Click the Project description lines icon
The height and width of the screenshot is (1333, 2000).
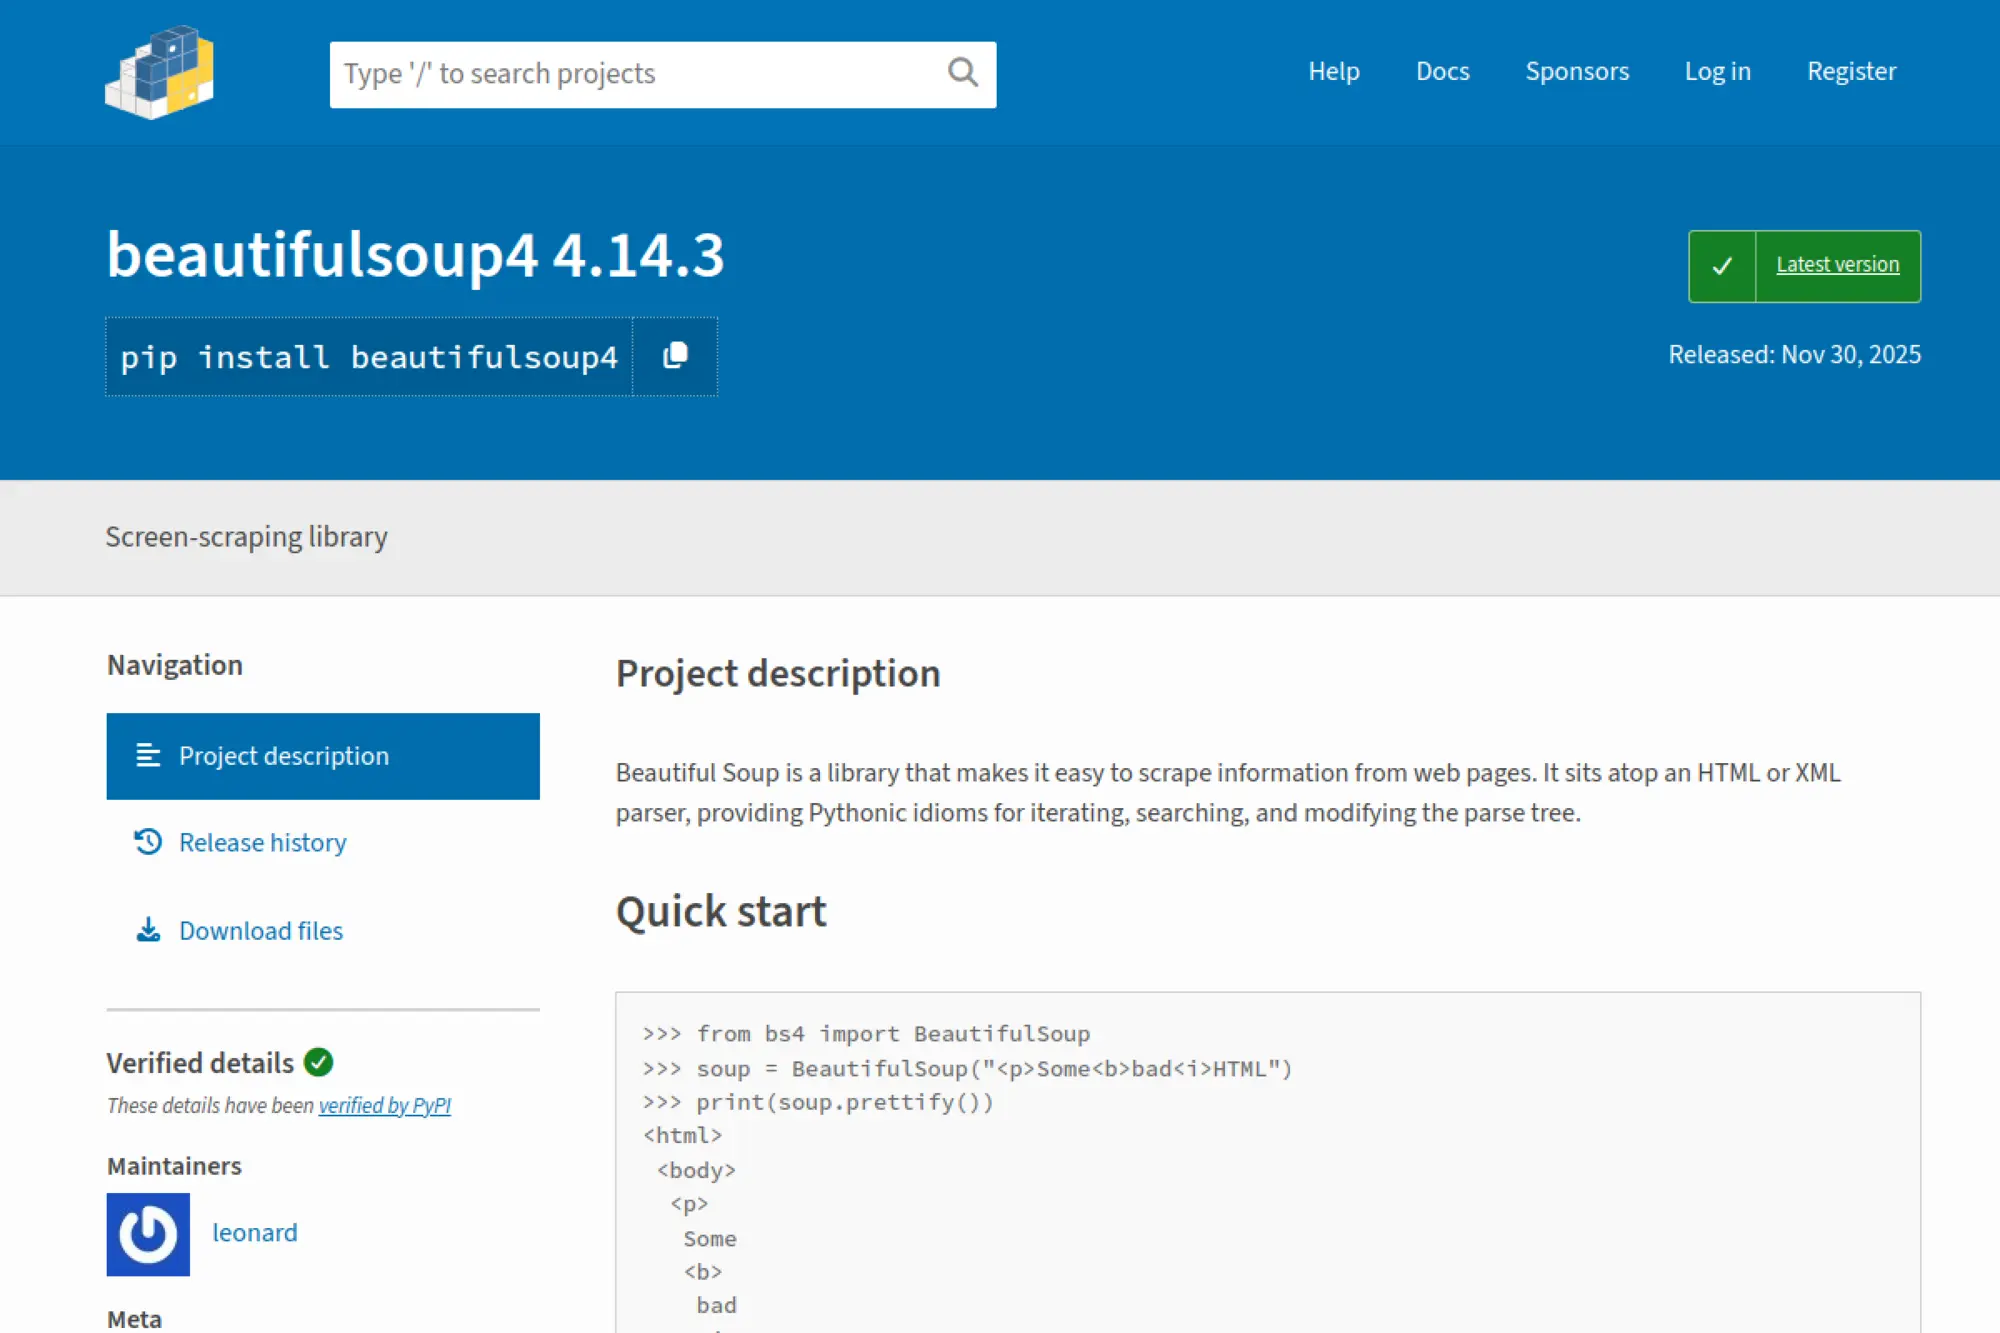[x=148, y=756]
